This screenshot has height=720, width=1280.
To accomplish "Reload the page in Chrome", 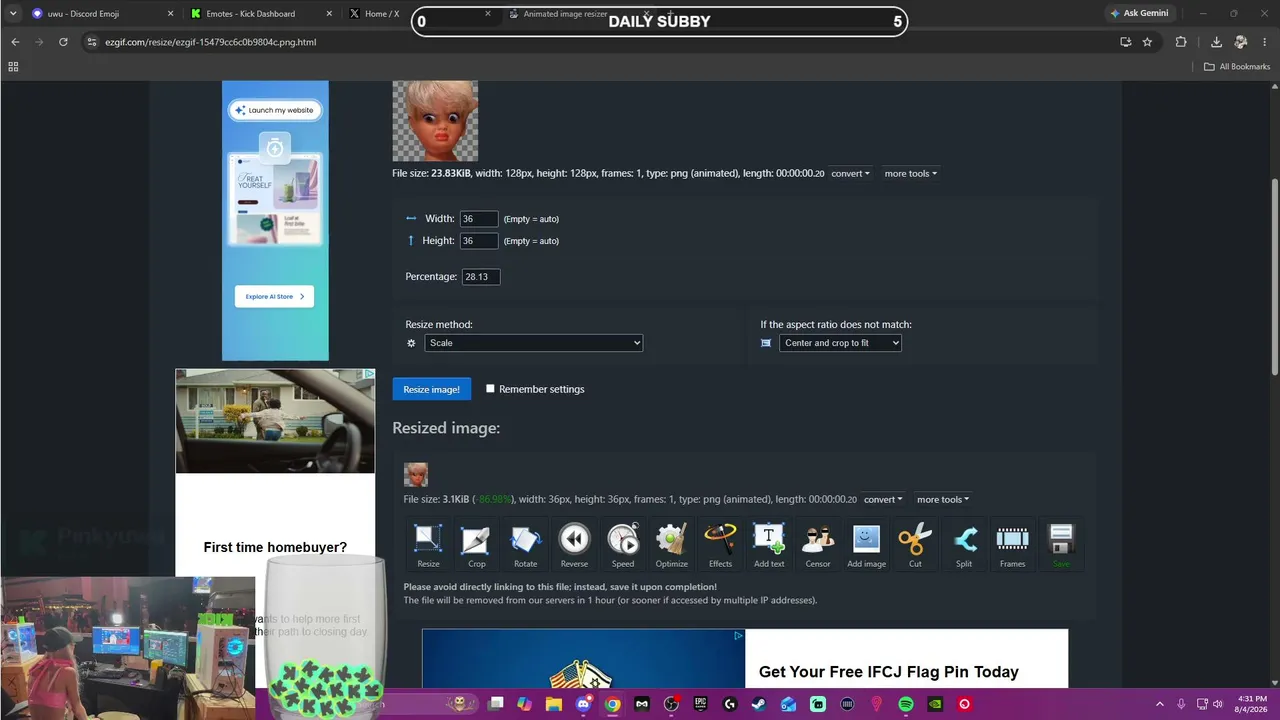I will click(63, 42).
